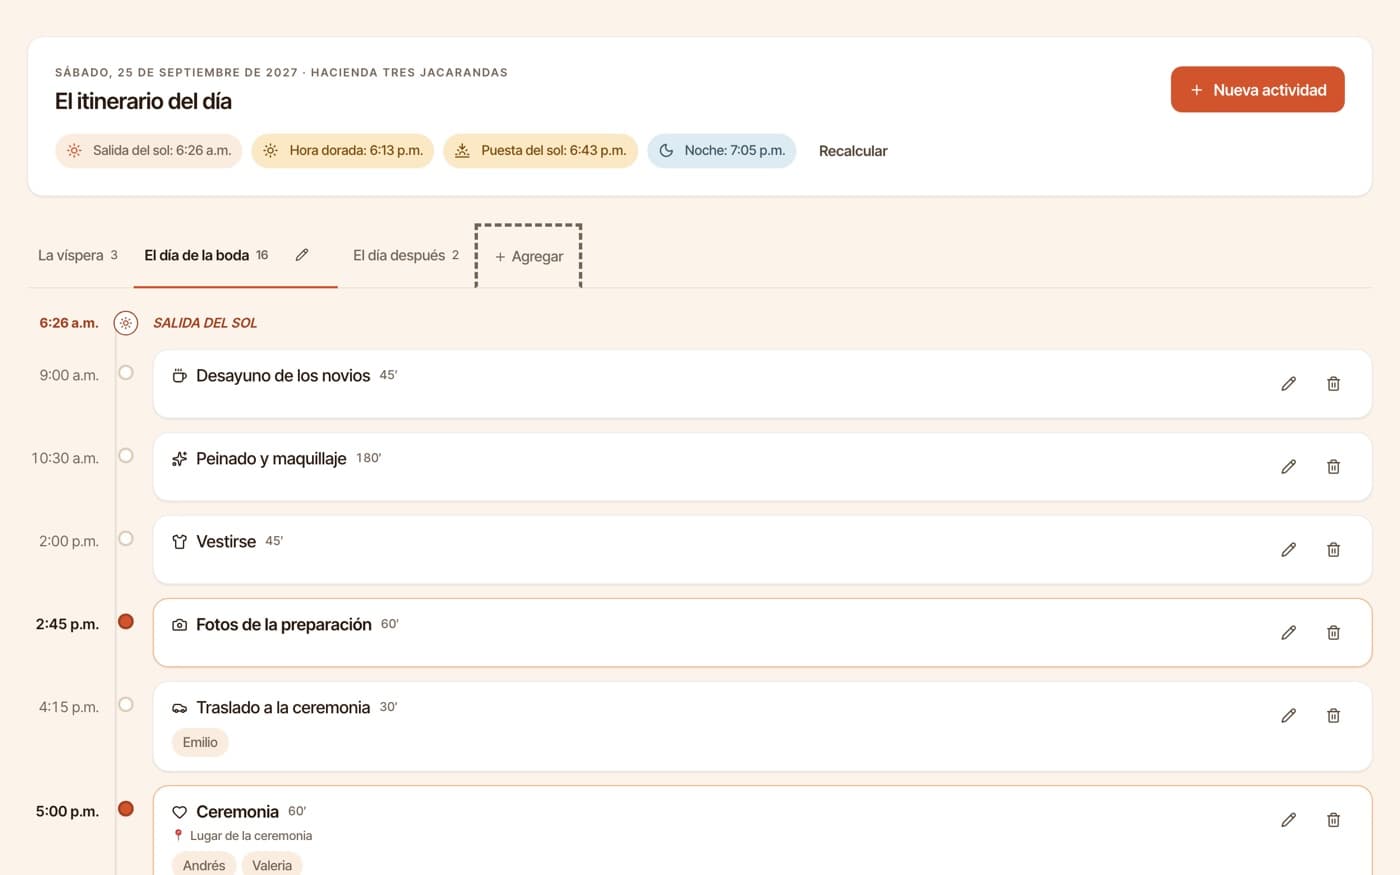Viewport: 1400px width, 875px height.
Task: Toggle the 9:00 a.m. timeline dot
Action: pos(126,373)
